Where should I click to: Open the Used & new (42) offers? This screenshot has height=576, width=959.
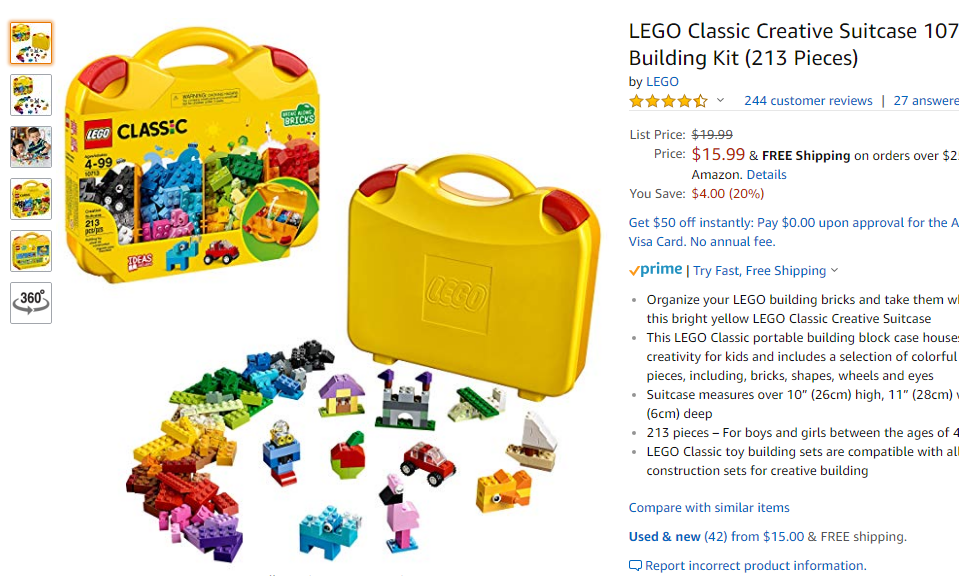pos(716,536)
